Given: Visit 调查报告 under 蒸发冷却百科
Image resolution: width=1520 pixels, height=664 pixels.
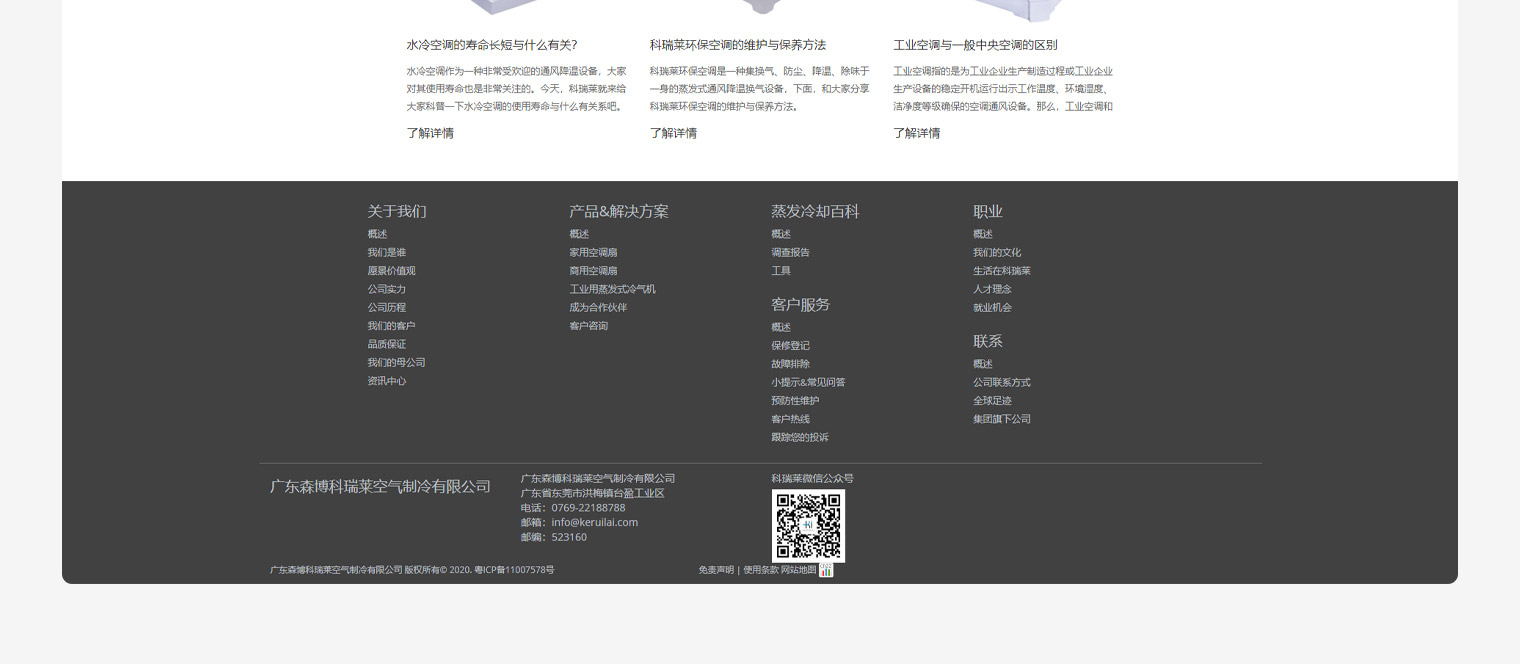Looking at the screenshot, I should (790, 253).
